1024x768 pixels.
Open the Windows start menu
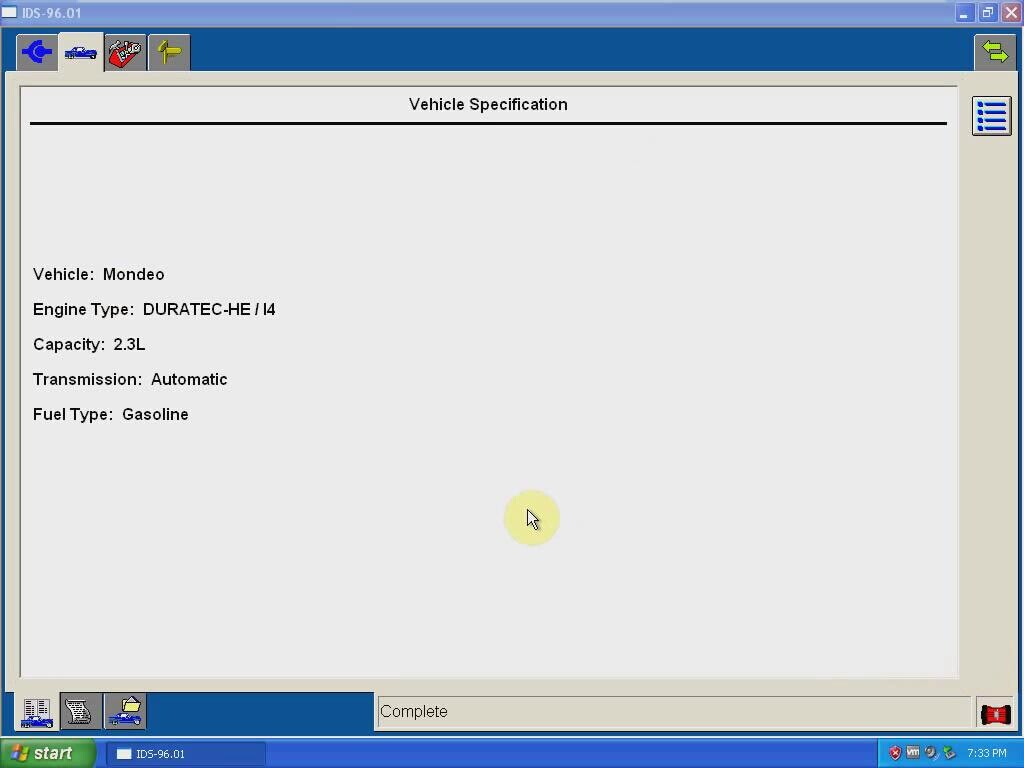[x=48, y=753]
